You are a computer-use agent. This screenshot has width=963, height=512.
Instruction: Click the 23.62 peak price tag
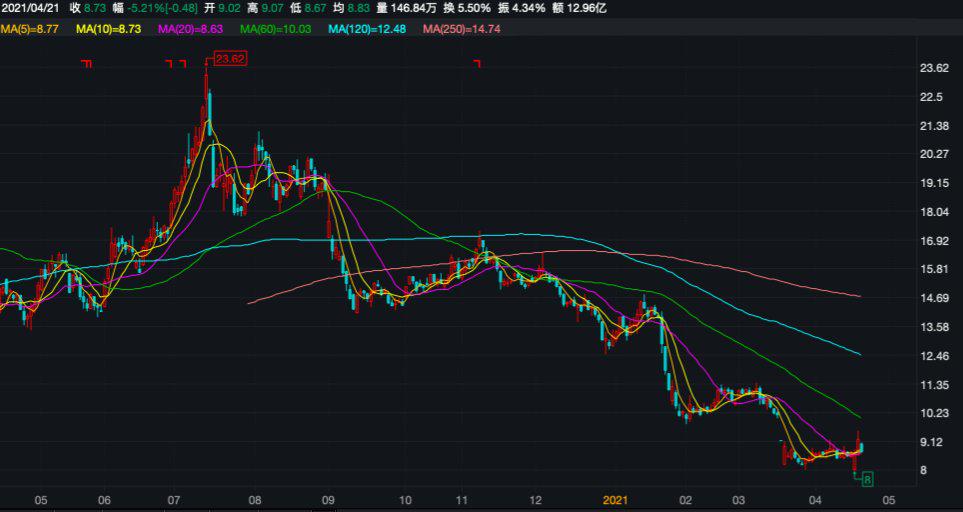tap(229, 59)
